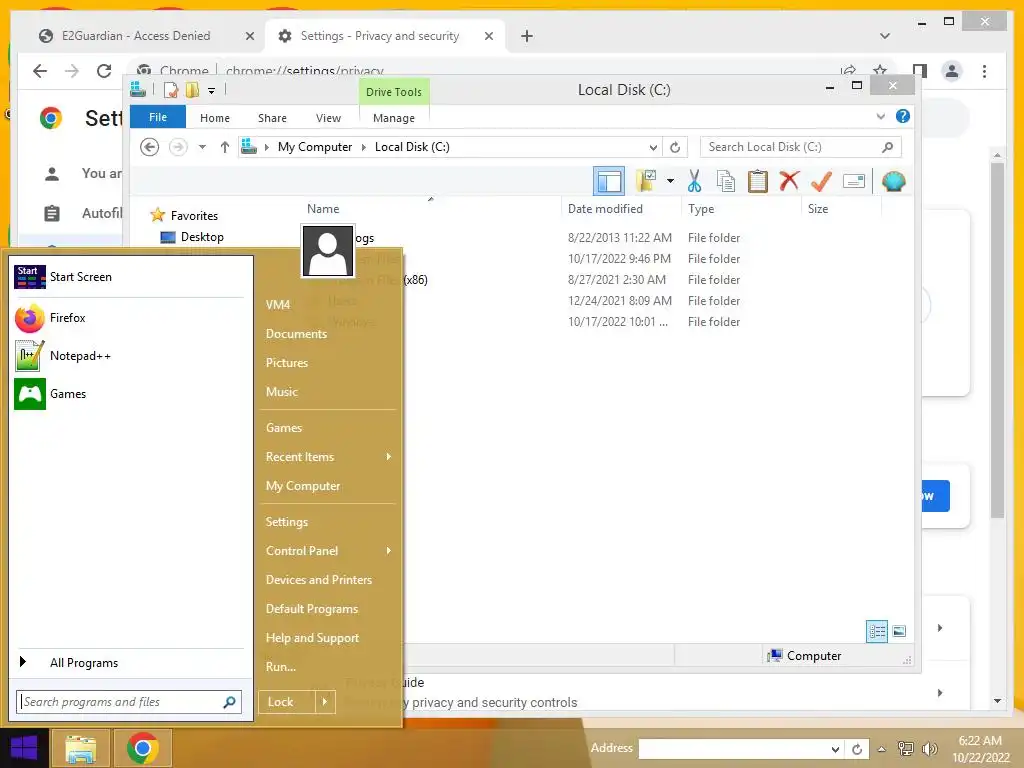Open the View ribbon tab
This screenshot has width=1024, height=768.
pyautogui.click(x=328, y=118)
